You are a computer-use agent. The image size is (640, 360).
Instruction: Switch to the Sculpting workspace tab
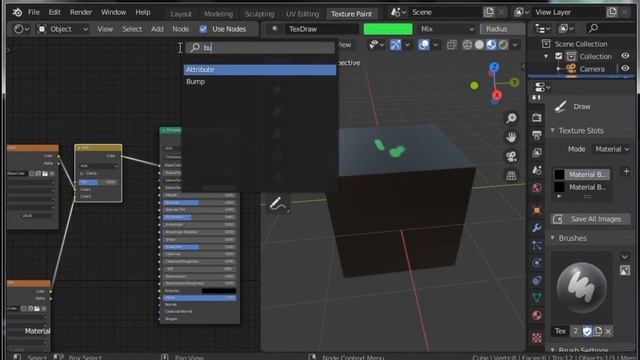click(x=259, y=14)
